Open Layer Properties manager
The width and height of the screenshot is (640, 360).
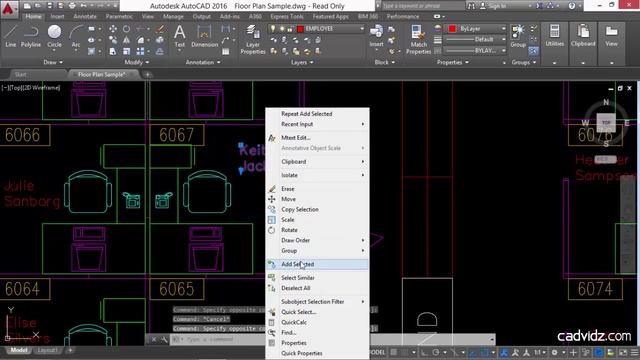click(x=253, y=39)
